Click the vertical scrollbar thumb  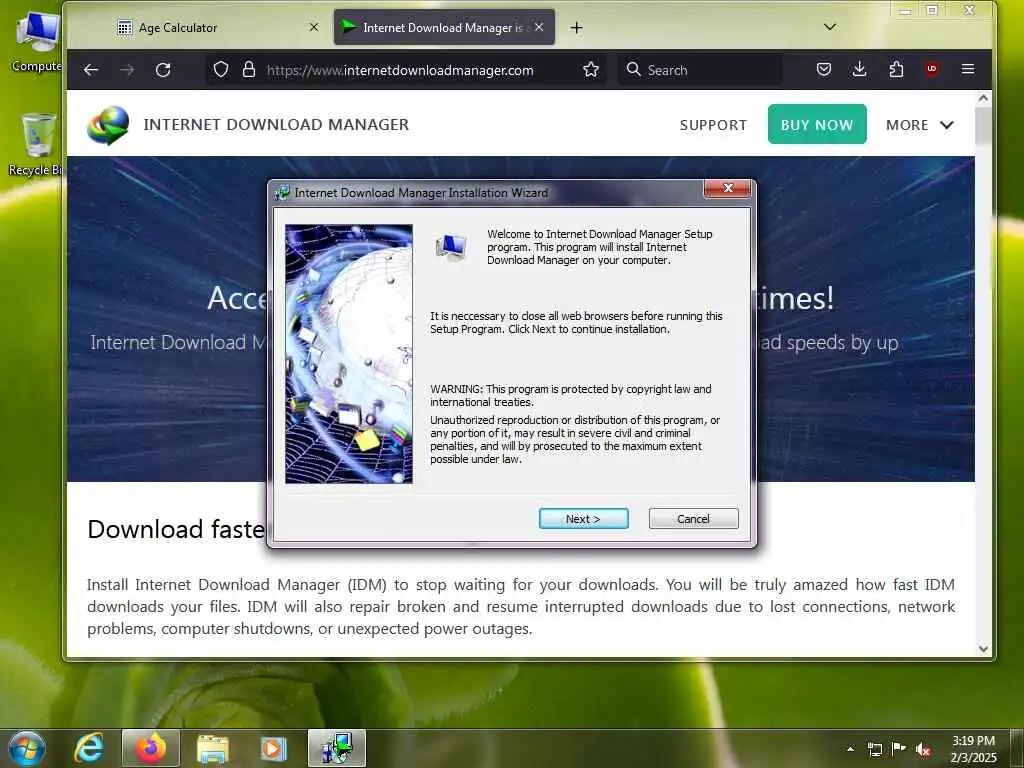(984, 124)
